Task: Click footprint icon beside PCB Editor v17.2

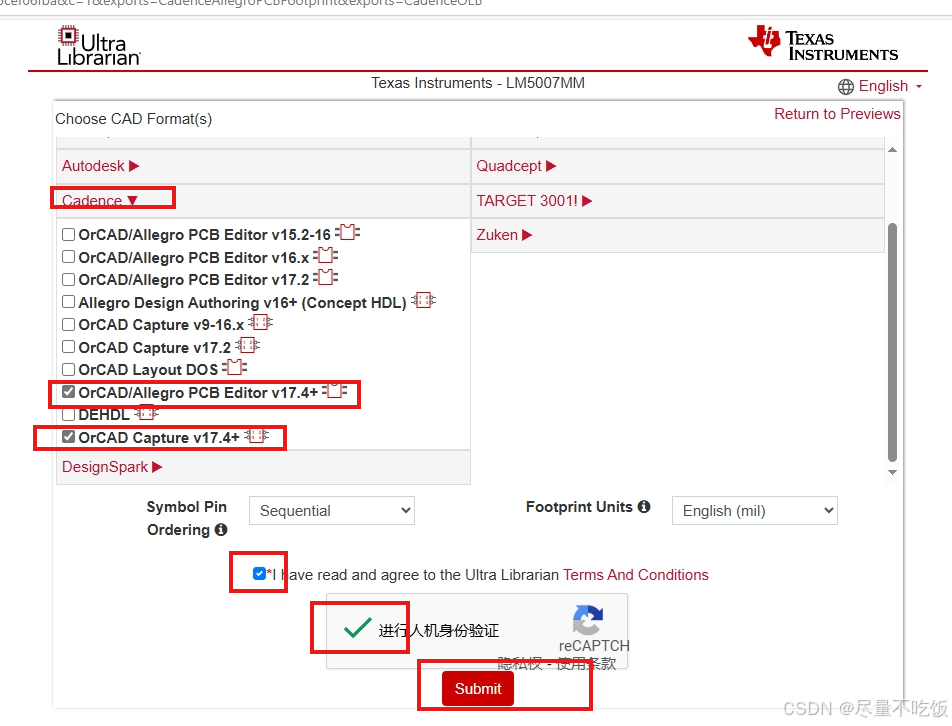Action: point(325,278)
